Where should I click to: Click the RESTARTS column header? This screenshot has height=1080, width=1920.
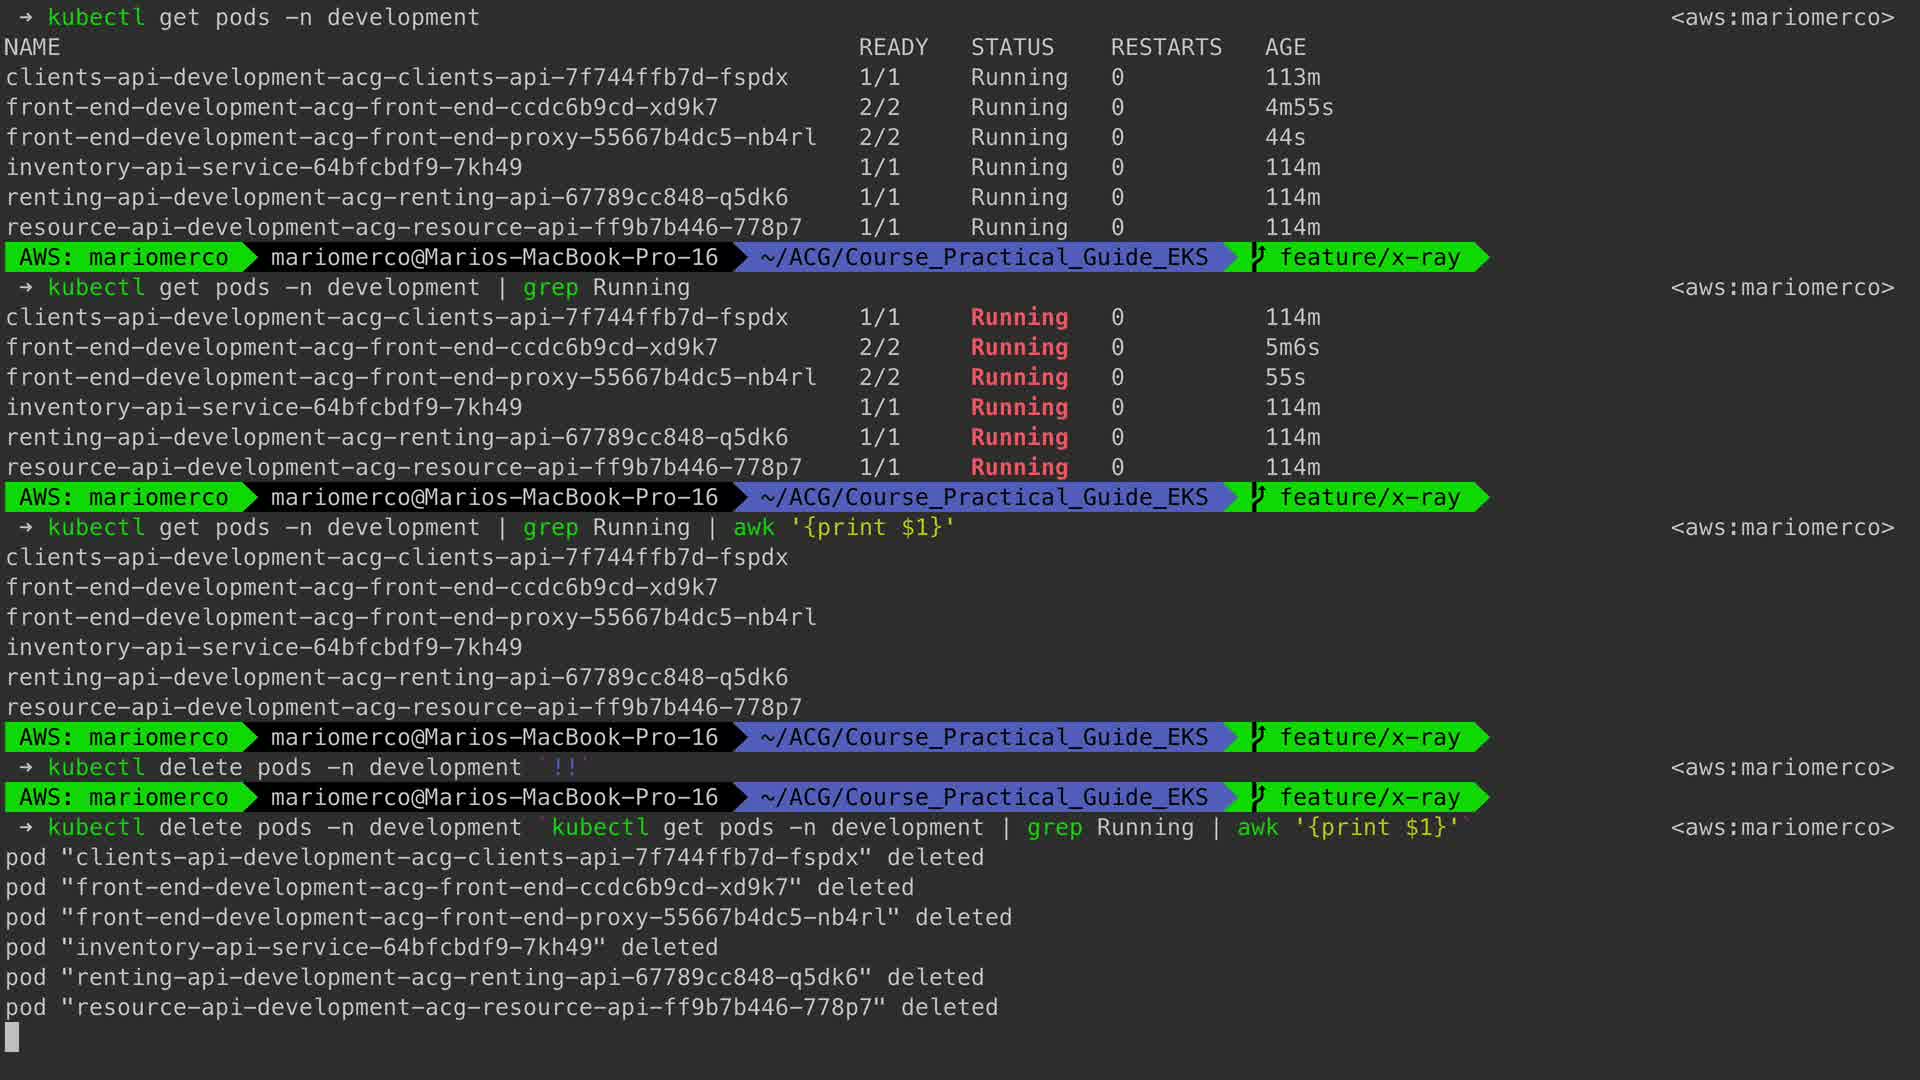[1166, 47]
